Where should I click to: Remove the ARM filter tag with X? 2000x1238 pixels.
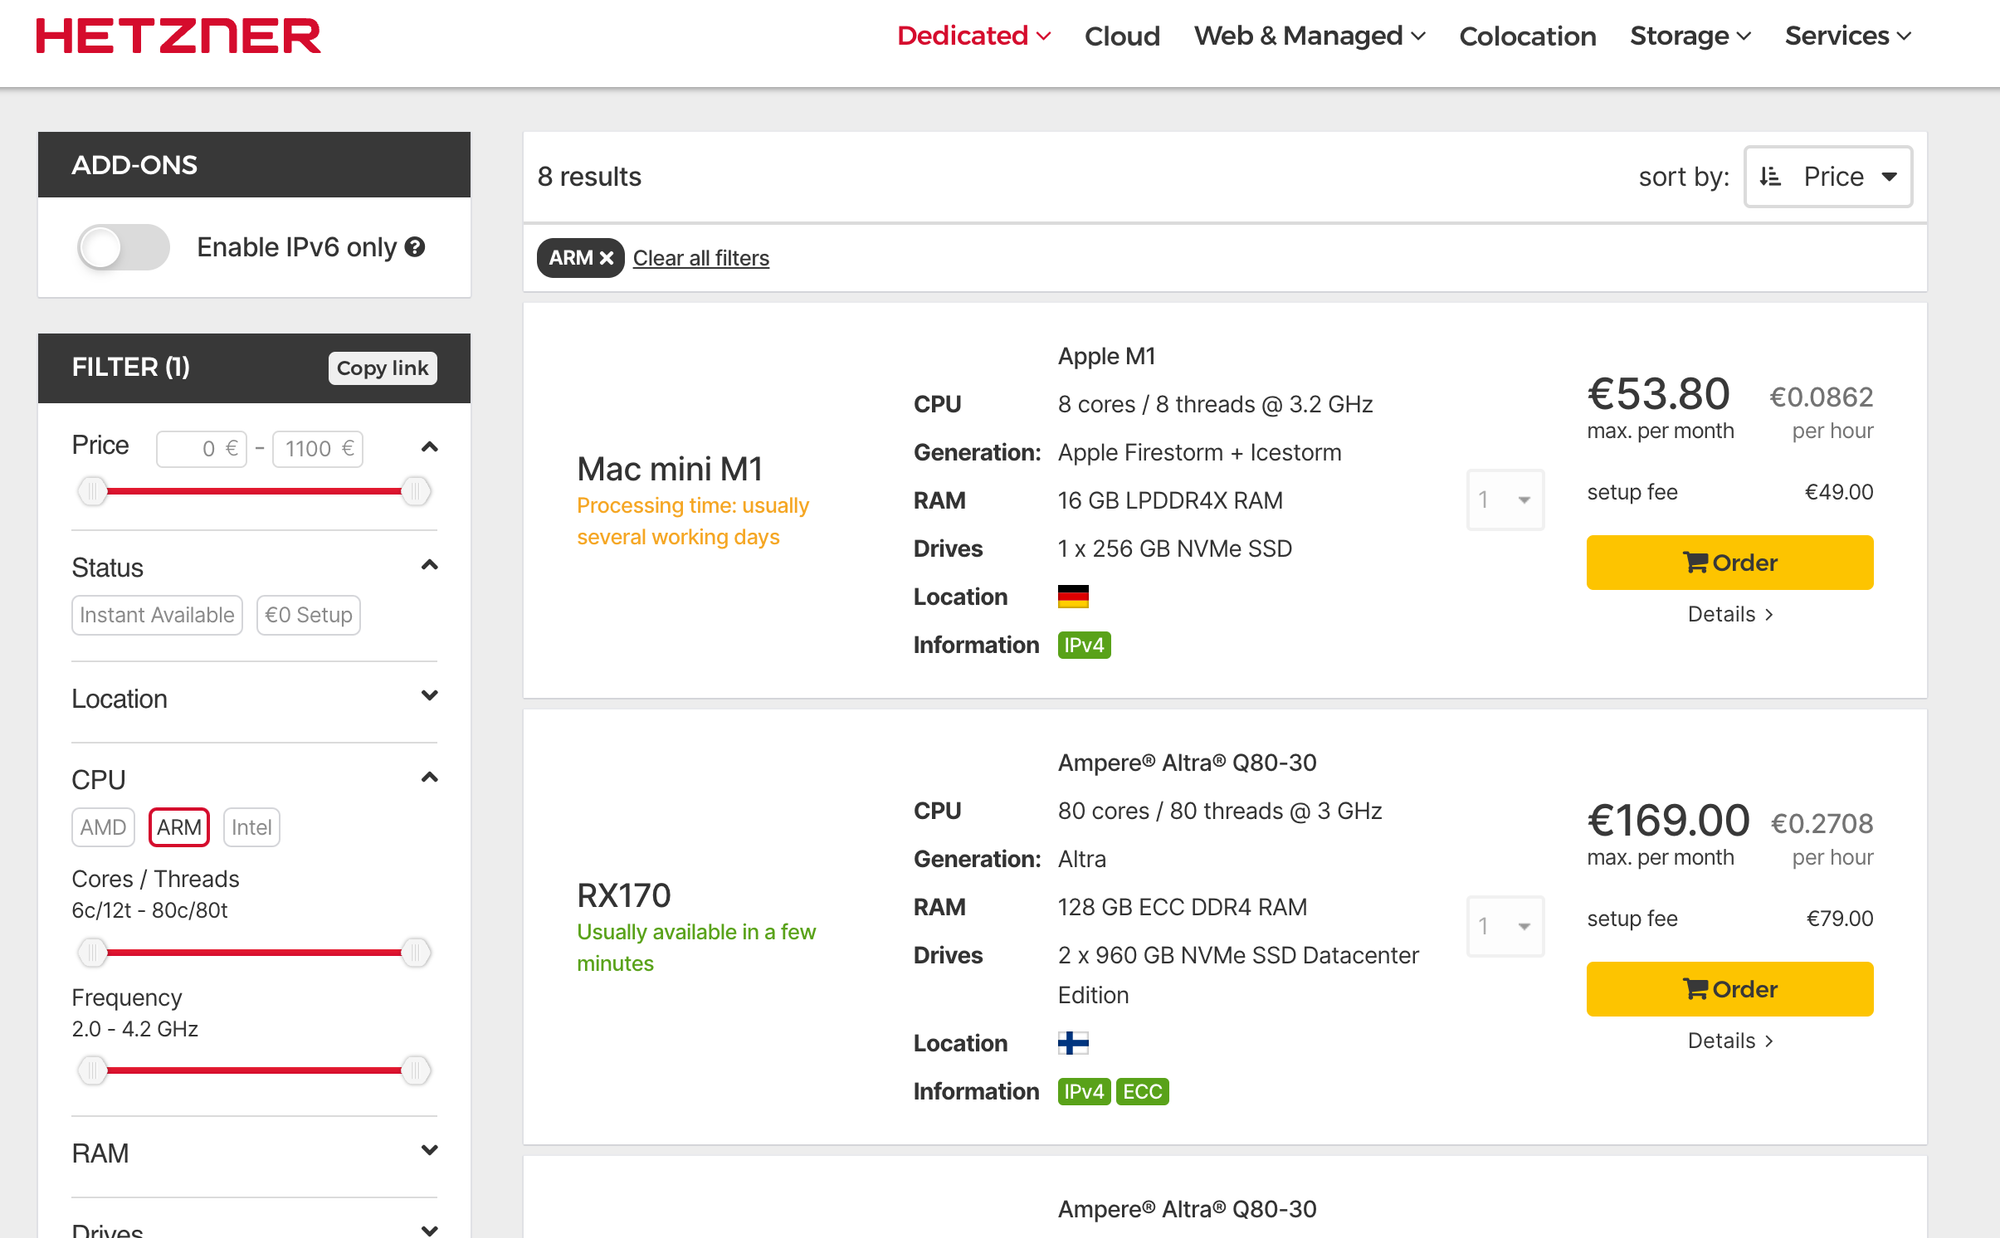[x=606, y=258]
